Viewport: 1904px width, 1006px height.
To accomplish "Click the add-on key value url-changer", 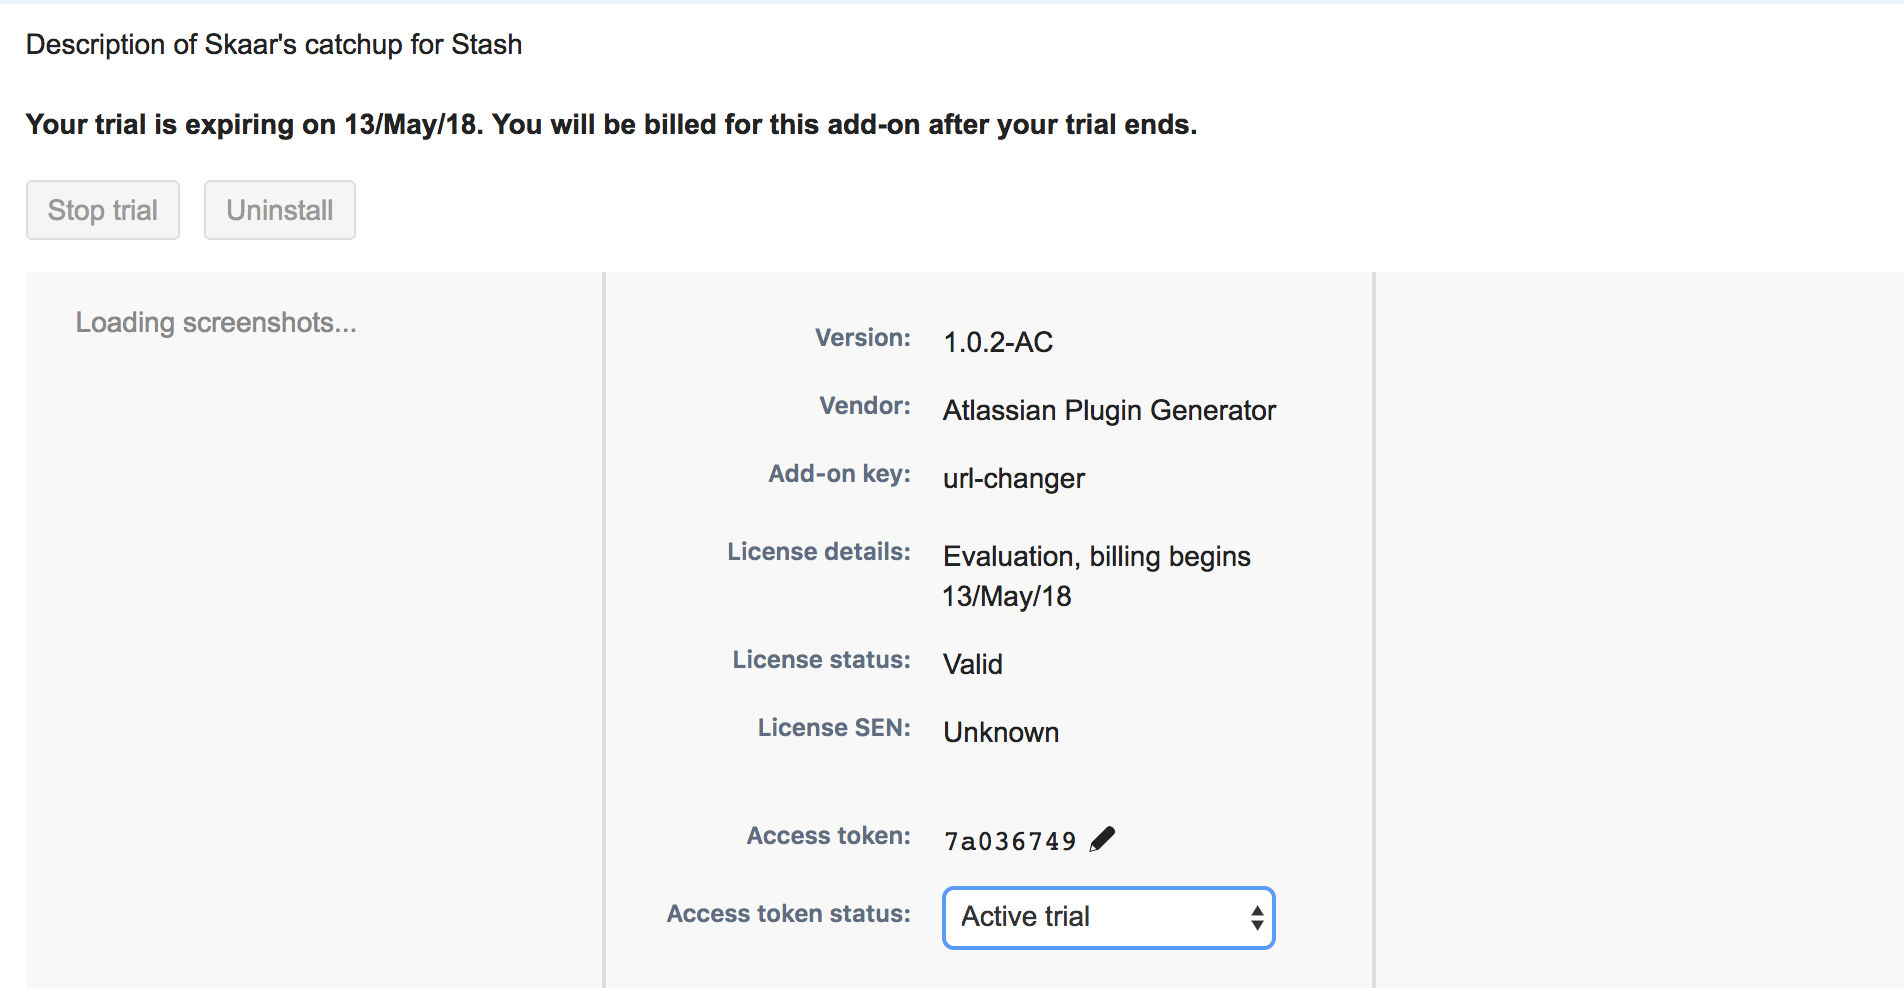I will click(1013, 478).
